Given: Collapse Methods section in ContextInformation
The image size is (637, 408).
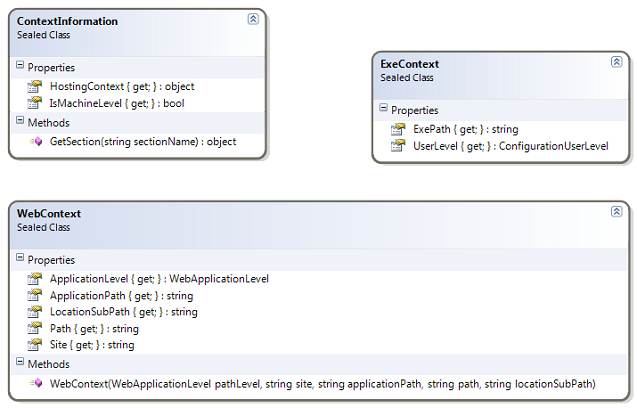Looking at the screenshot, I should coord(20,120).
